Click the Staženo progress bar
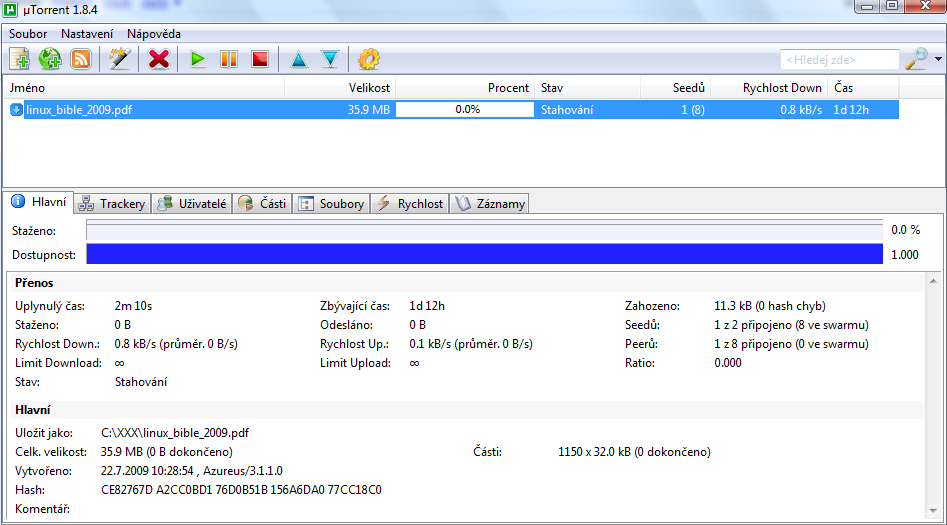 click(484, 231)
